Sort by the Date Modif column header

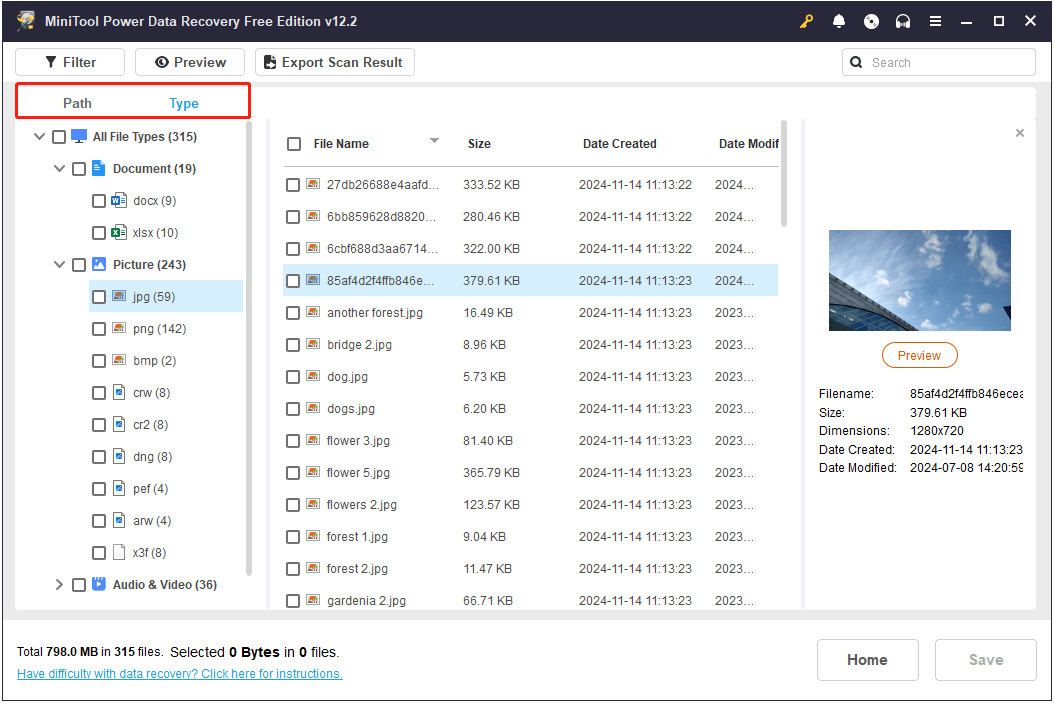(748, 143)
